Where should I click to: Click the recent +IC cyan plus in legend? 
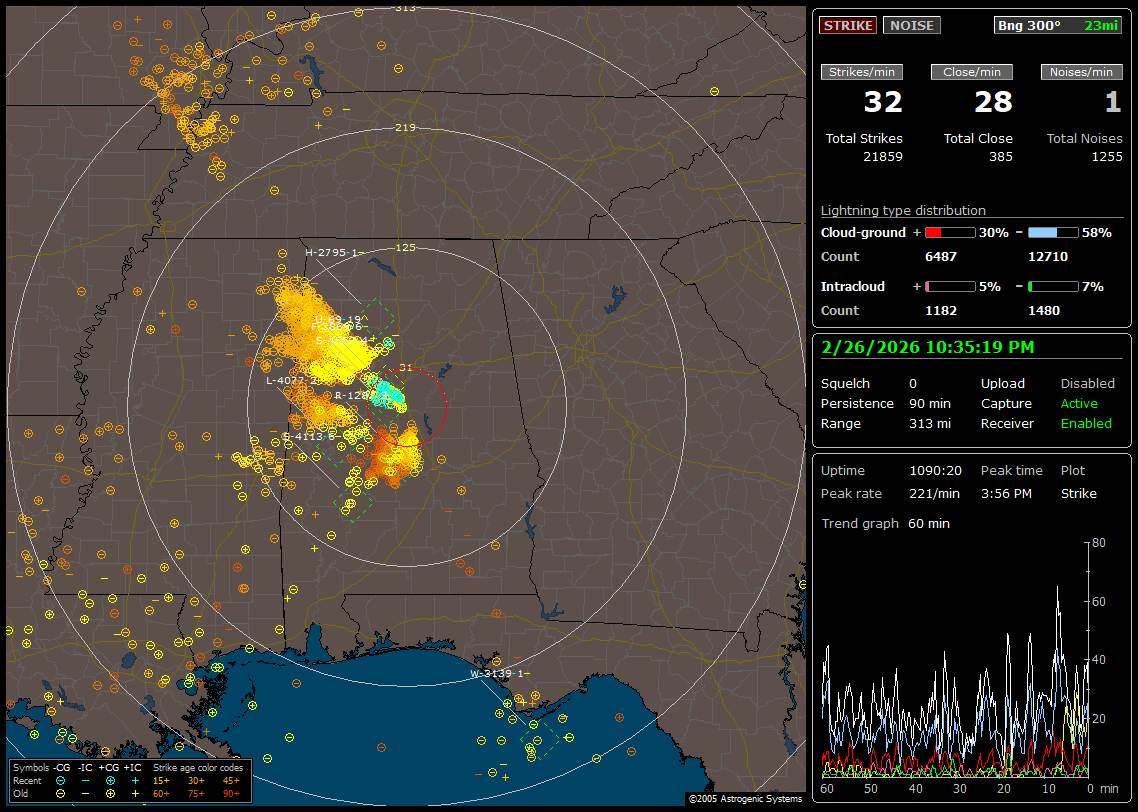(x=134, y=780)
